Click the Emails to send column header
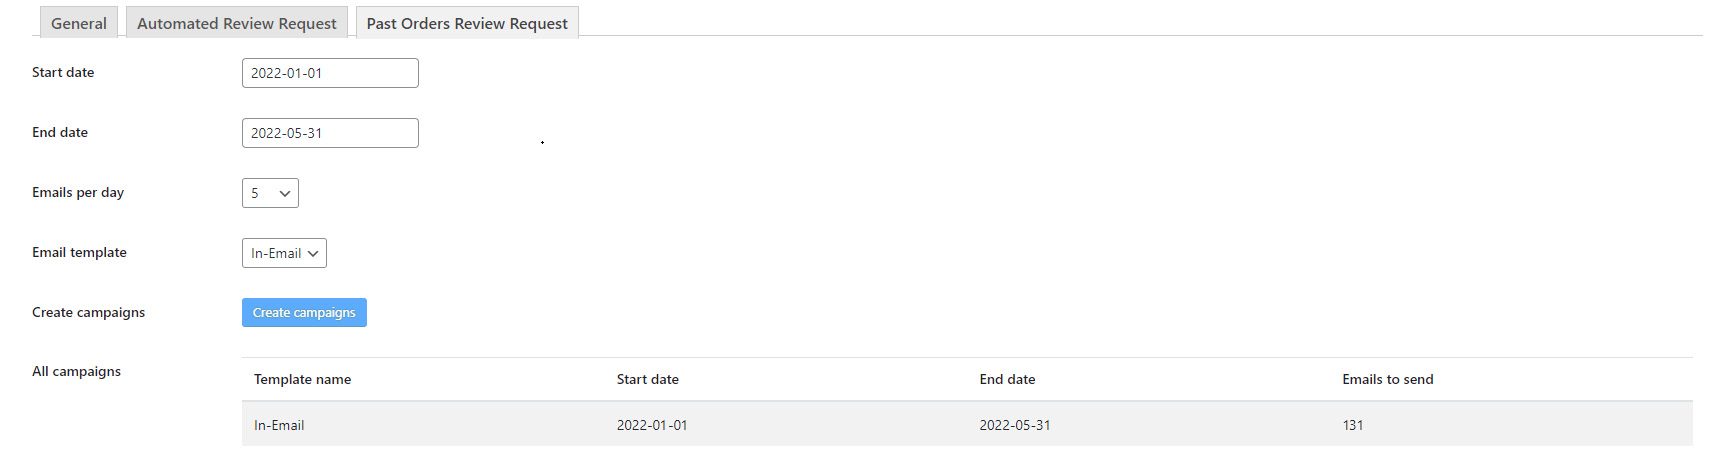The width and height of the screenshot is (1712, 462). [1387, 379]
